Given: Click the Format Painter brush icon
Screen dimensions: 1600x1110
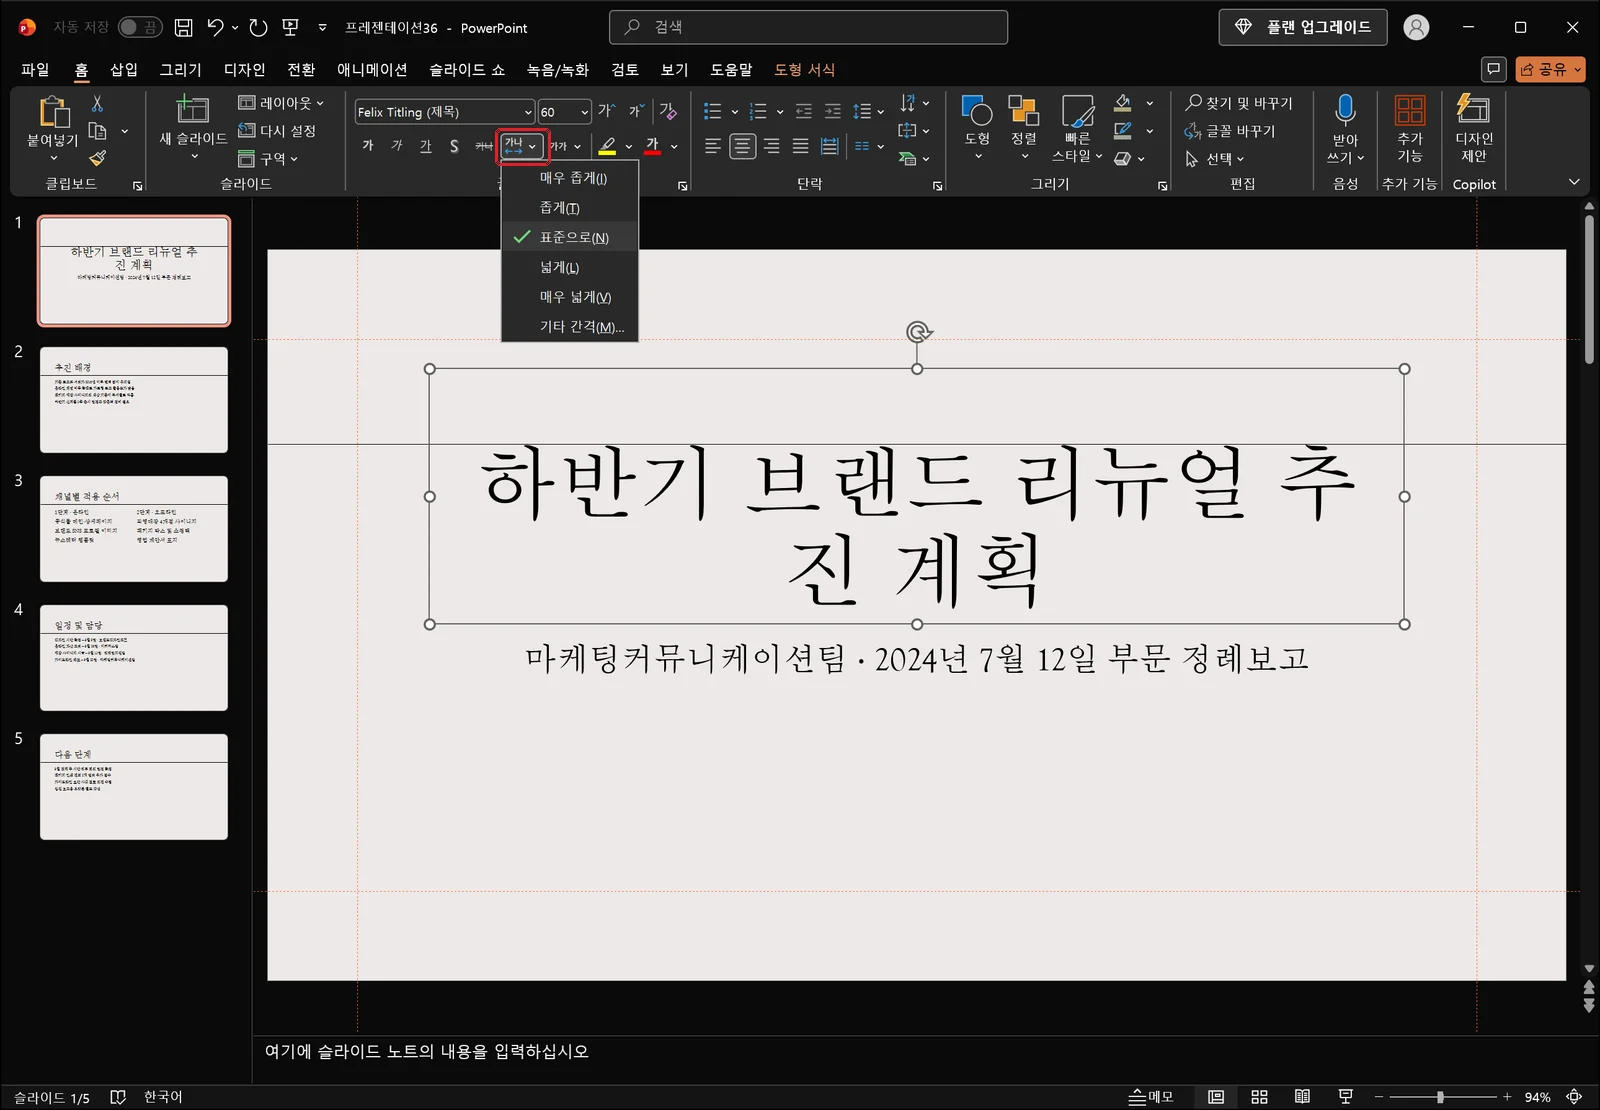Looking at the screenshot, I should coord(97,158).
